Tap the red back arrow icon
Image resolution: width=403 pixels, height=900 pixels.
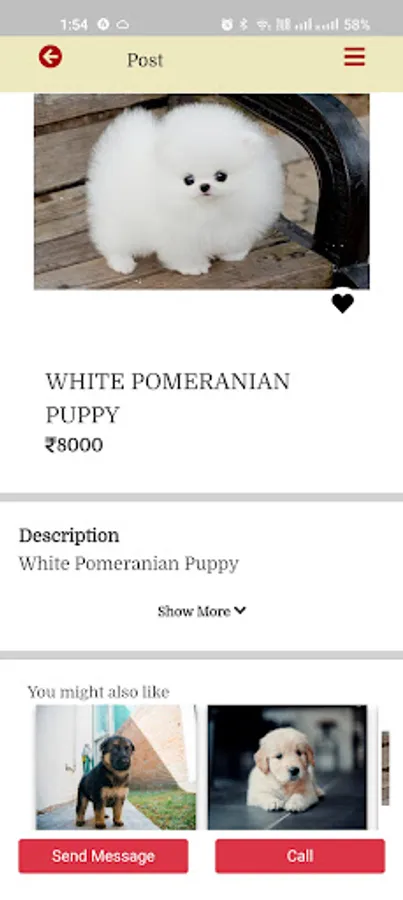pyautogui.click(x=51, y=57)
